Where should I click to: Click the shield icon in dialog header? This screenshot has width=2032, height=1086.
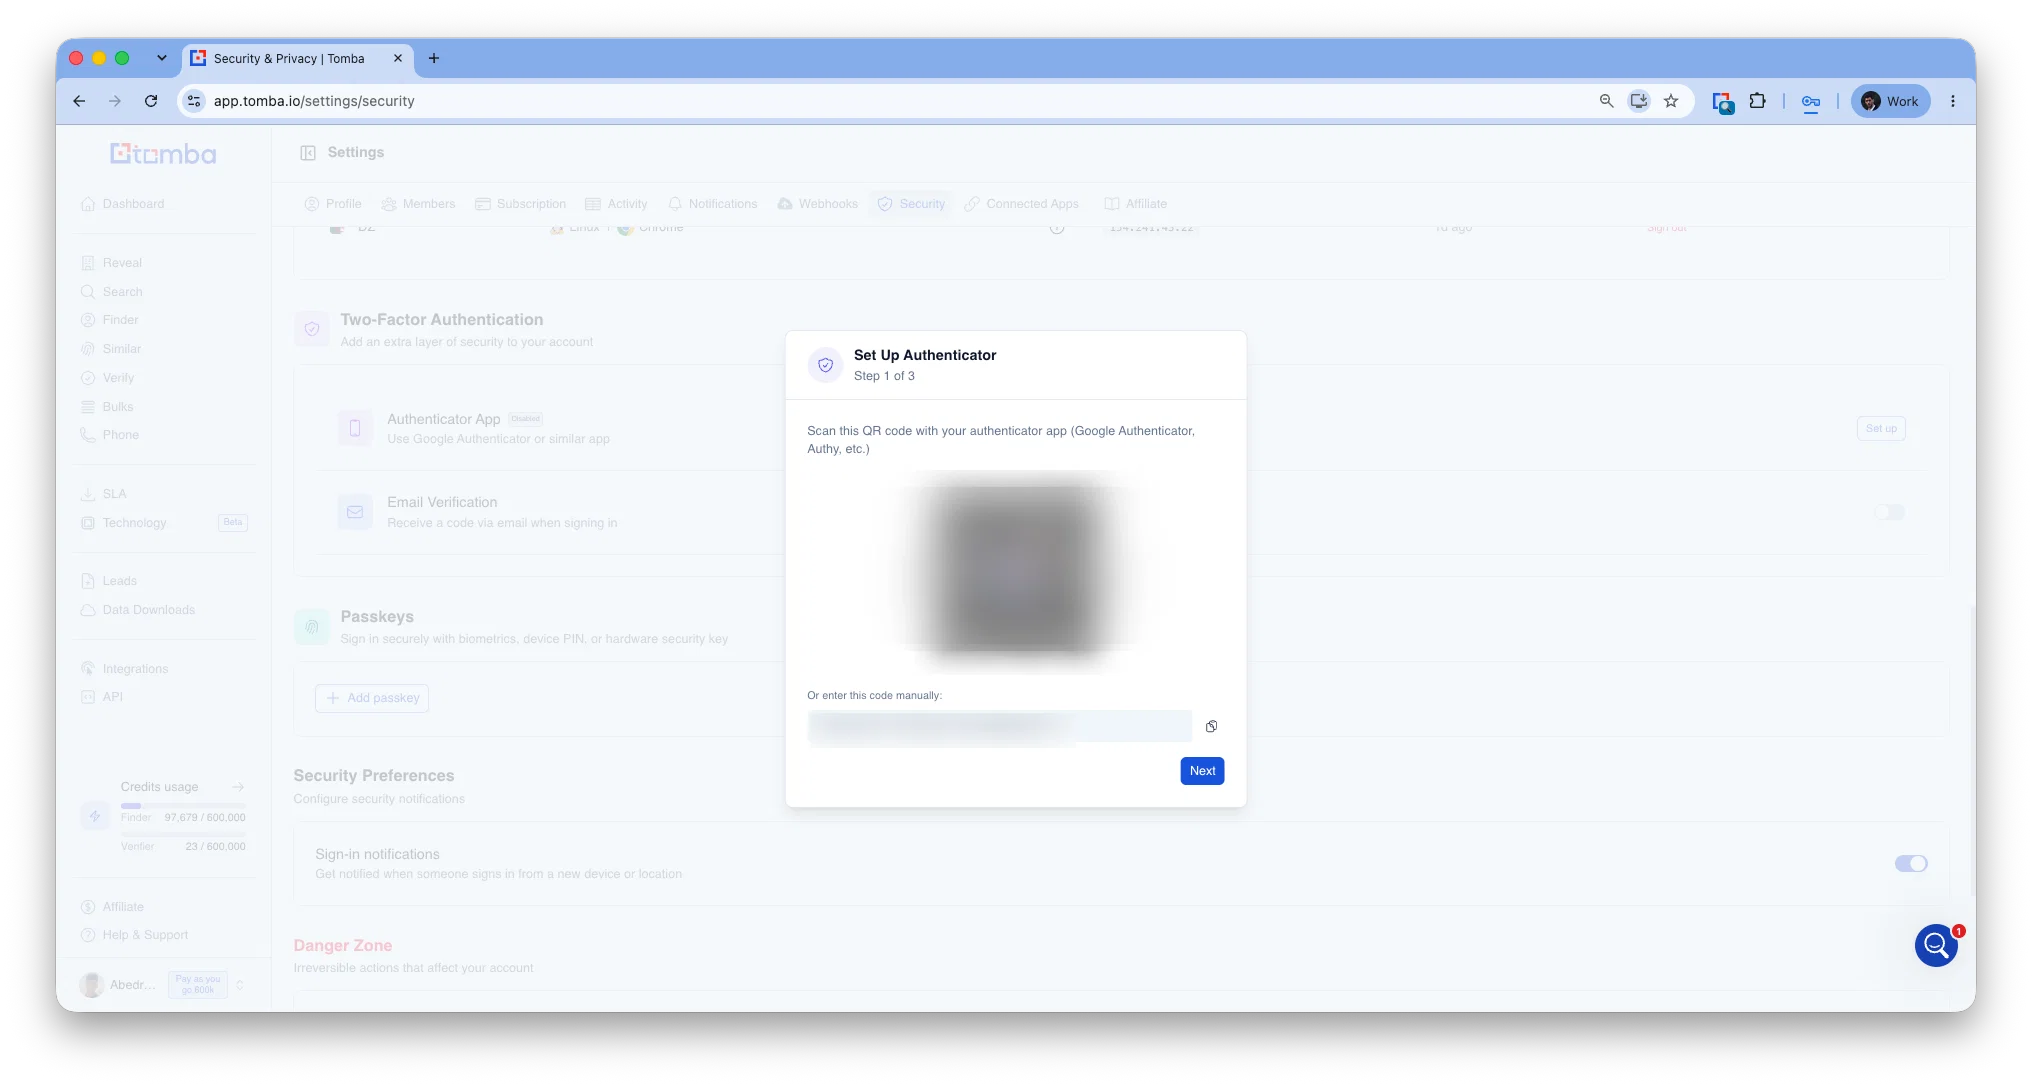pyautogui.click(x=825, y=365)
